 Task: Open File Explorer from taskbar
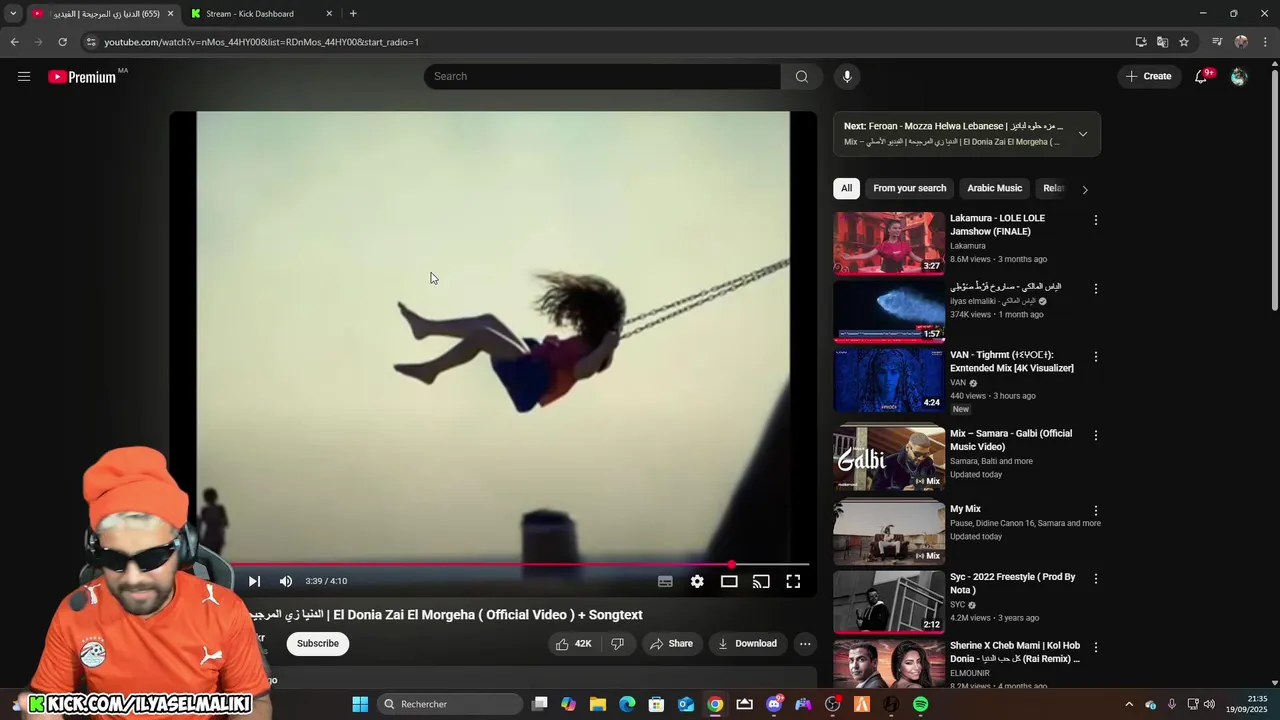coord(598,704)
